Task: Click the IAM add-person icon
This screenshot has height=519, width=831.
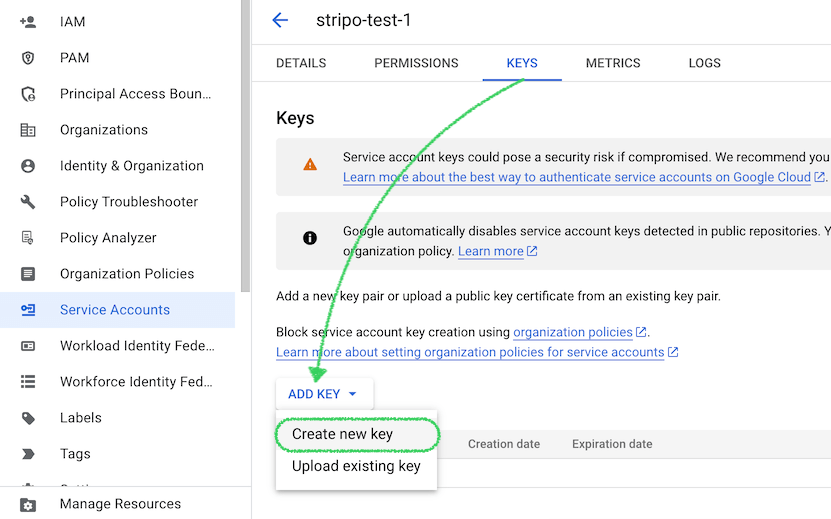Action: (x=28, y=22)
